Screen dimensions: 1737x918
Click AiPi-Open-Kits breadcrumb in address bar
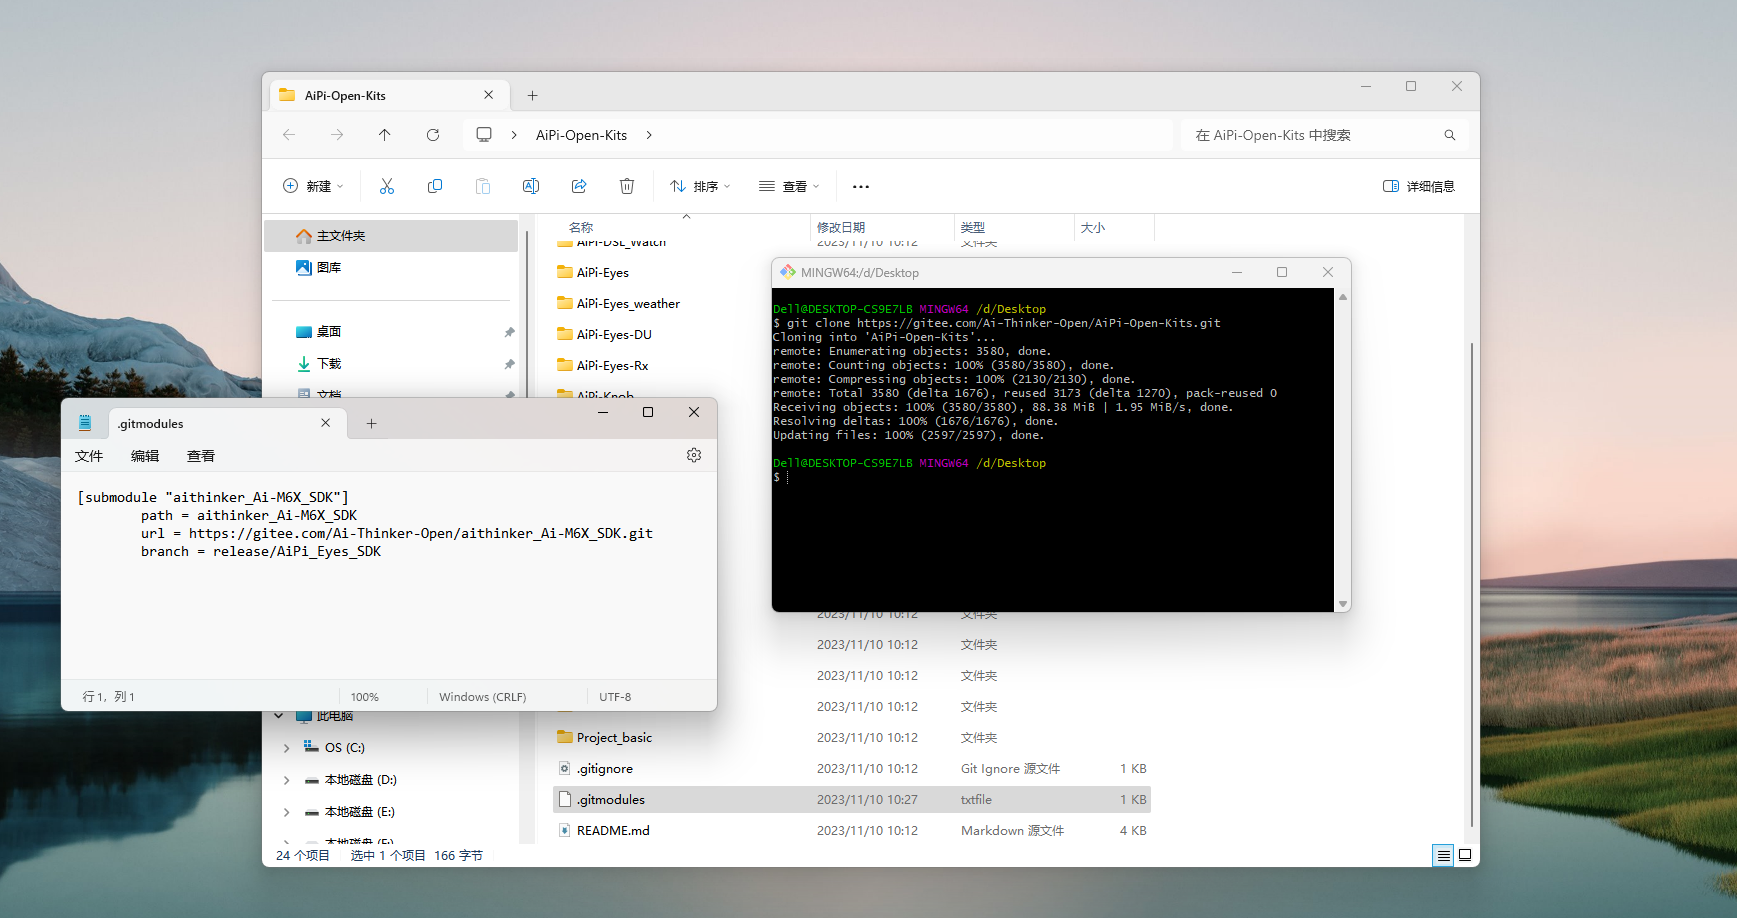coord(581,135)
